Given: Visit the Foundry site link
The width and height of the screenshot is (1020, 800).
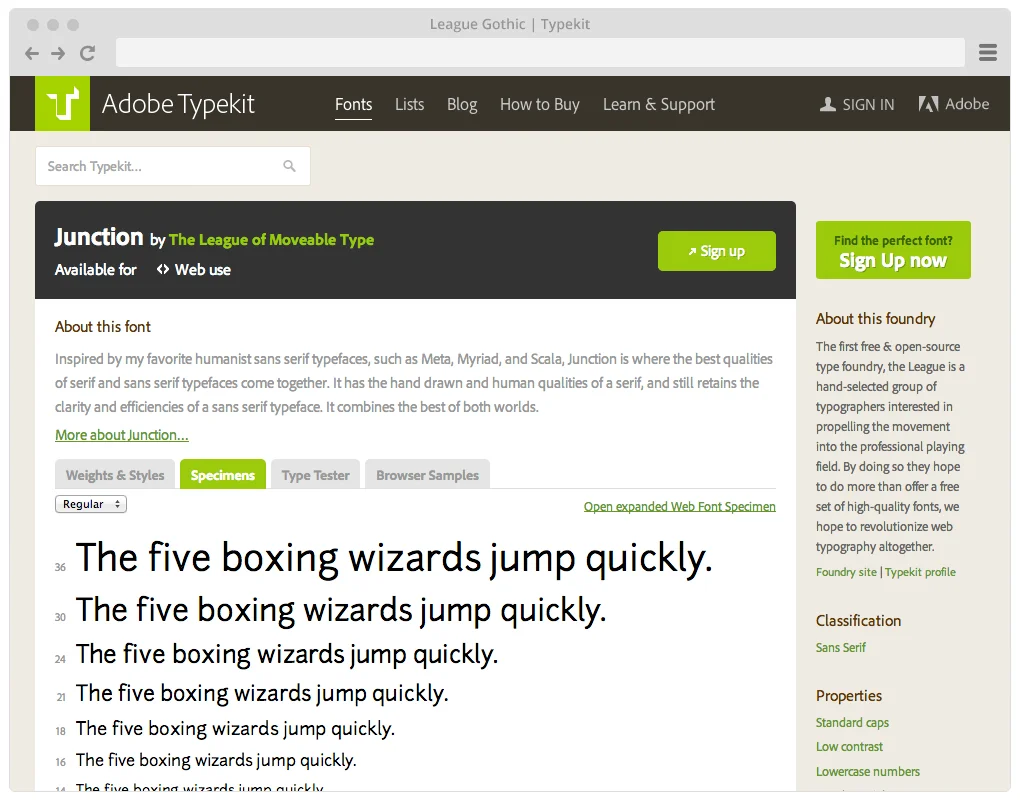Looking at the screenshot, I should [x=846, y=572].
